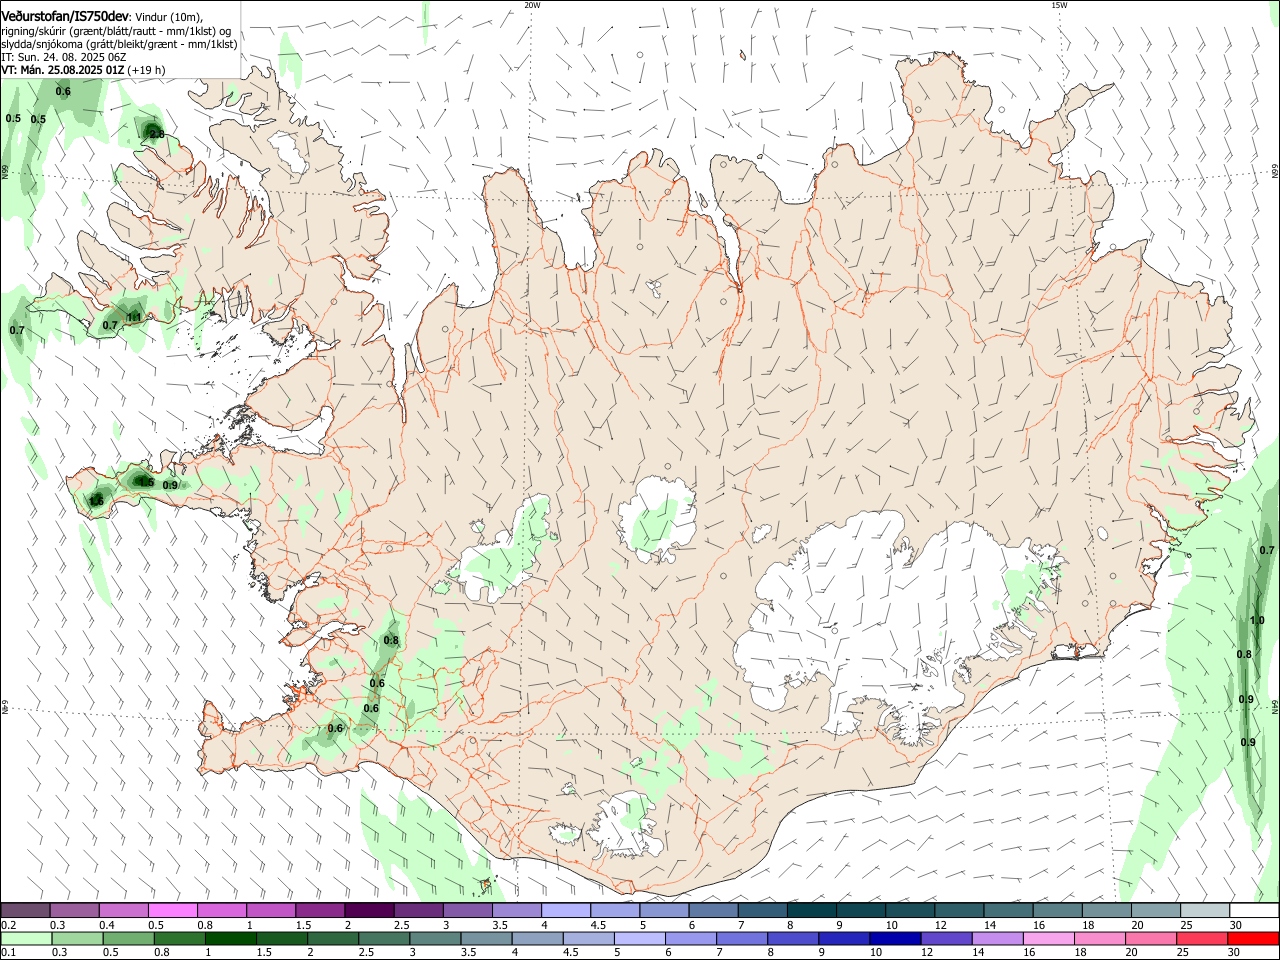The image size is (1280, 960).
Task: Click the bright red last swatch in rain legend
Action: (1253, 938)
